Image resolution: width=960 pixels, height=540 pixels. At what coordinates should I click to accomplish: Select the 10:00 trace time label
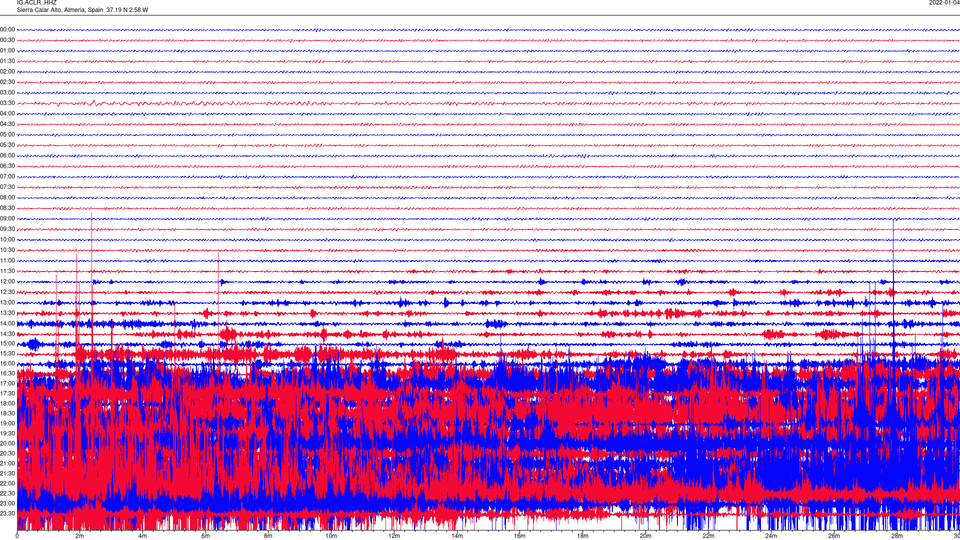pos(7,239)
